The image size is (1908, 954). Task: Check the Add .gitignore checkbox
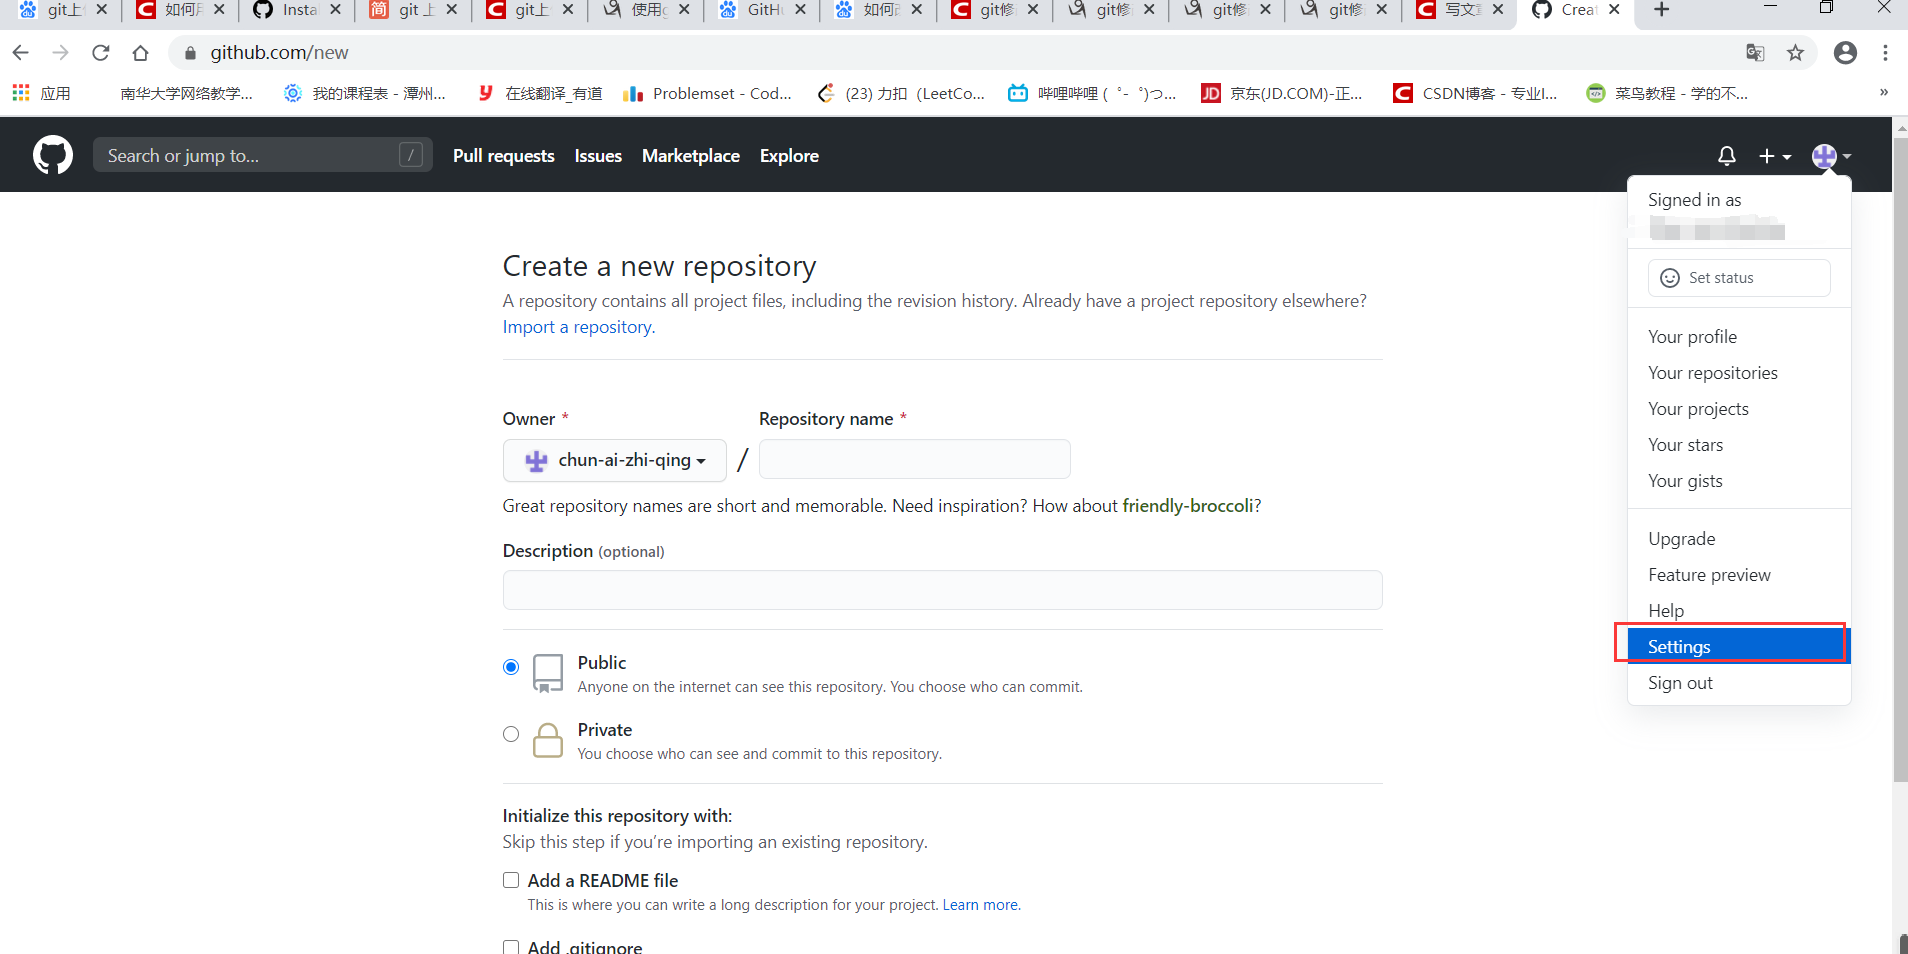(511, 946)
